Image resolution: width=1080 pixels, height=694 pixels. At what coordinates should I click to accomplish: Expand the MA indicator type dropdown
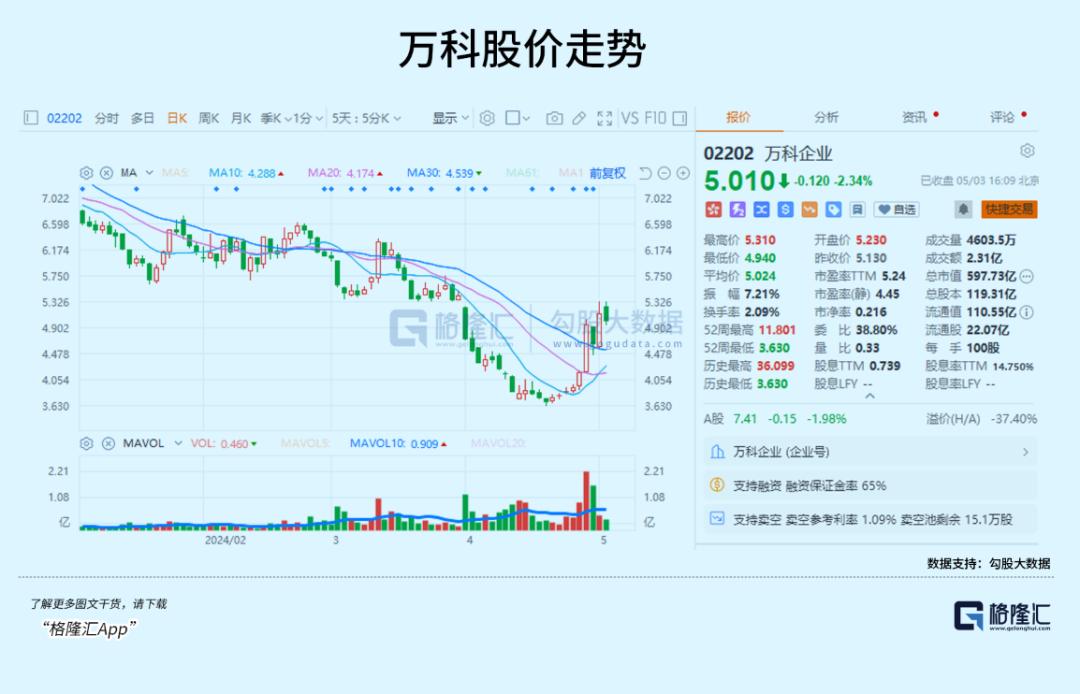pyautogui.click(x=149, y=173)
